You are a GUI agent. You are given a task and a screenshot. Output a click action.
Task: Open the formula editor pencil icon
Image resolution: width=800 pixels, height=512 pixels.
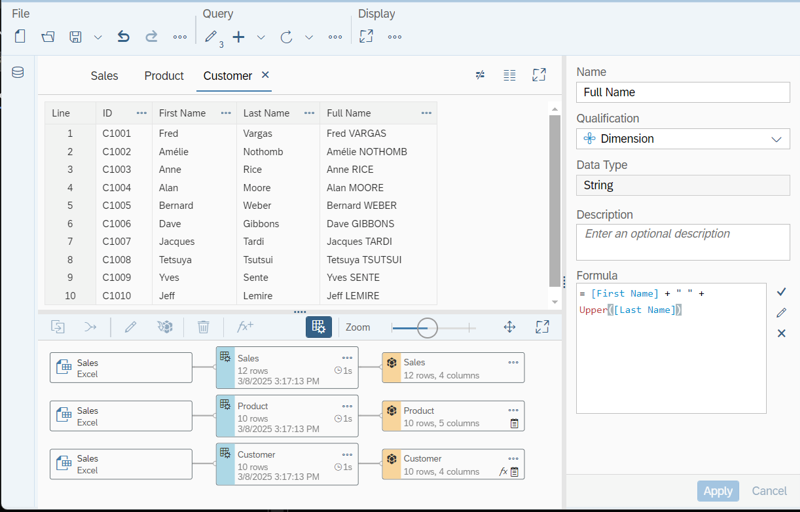pos(781,313)
